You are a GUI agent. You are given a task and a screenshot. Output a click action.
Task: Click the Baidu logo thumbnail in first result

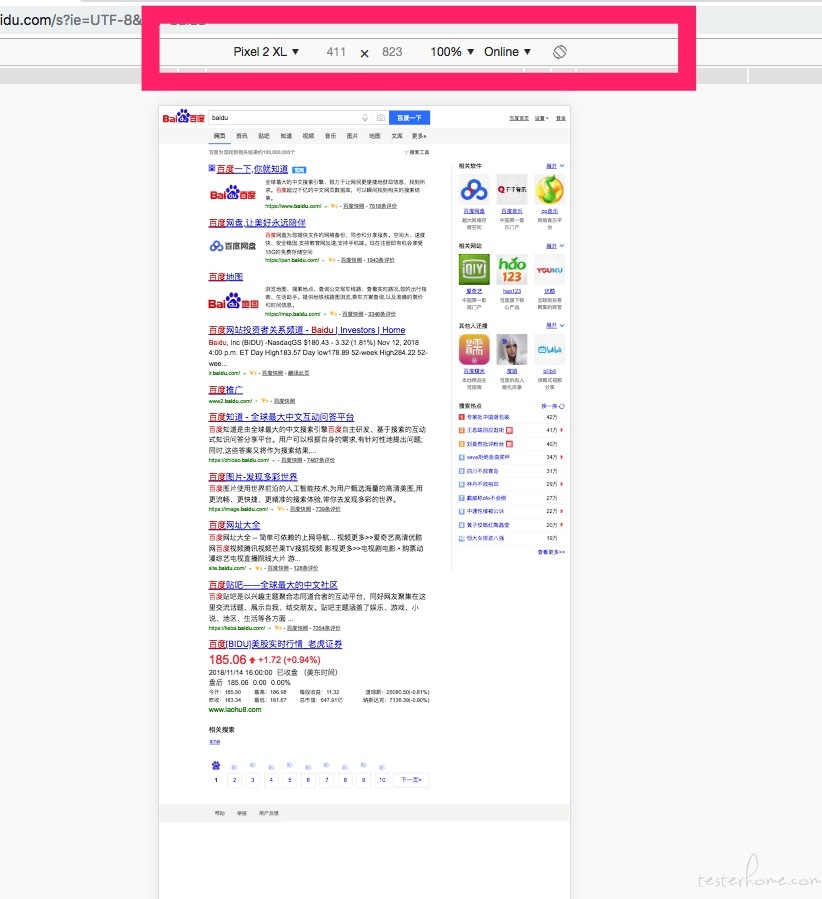[233, 193]
